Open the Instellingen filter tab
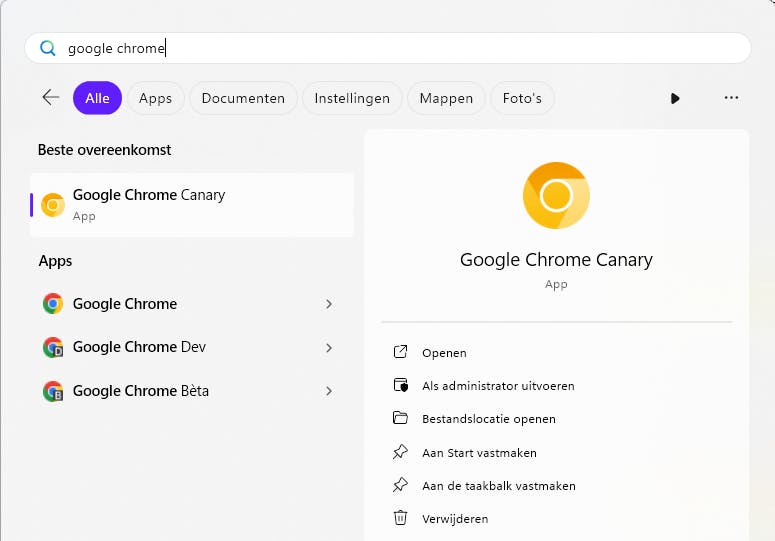 click(x=352, y=98)
